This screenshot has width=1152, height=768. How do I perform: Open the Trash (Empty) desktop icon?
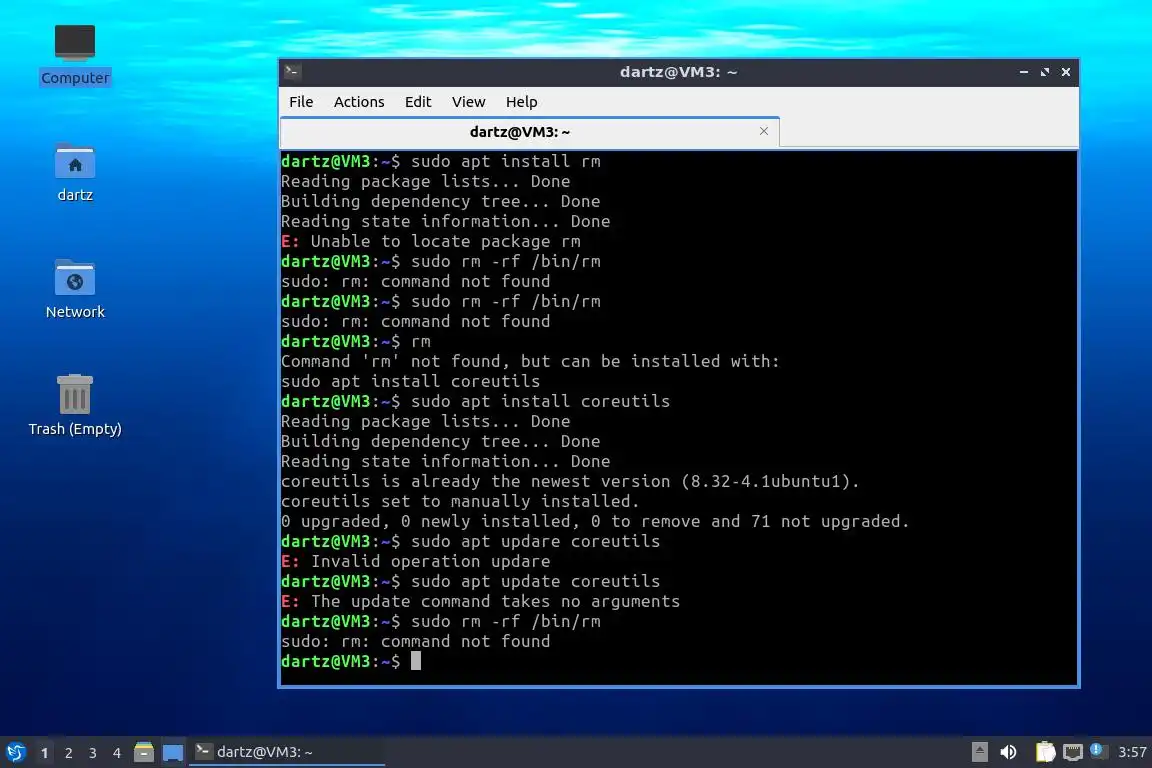[x=75, y=405]
